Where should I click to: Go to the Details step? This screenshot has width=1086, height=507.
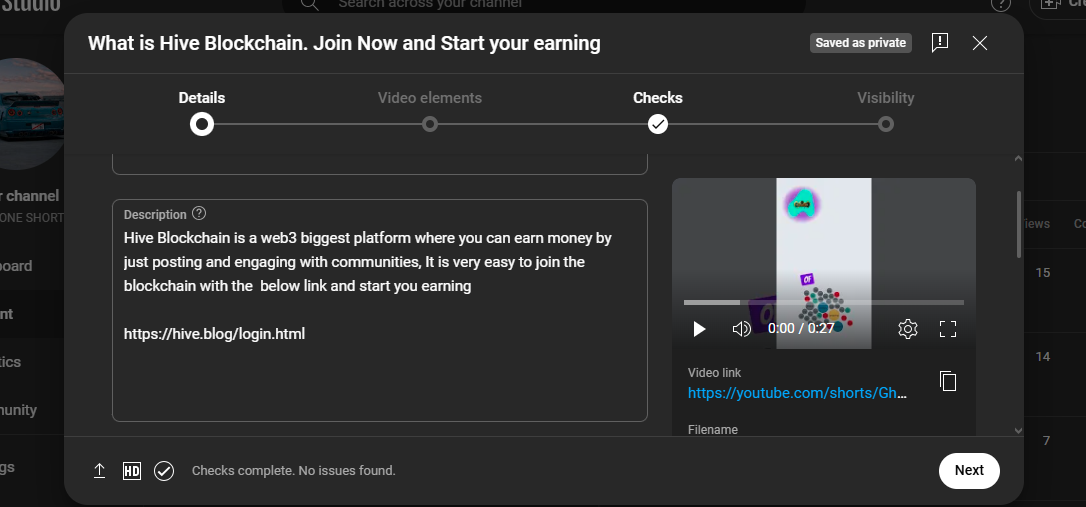point(202,98)
